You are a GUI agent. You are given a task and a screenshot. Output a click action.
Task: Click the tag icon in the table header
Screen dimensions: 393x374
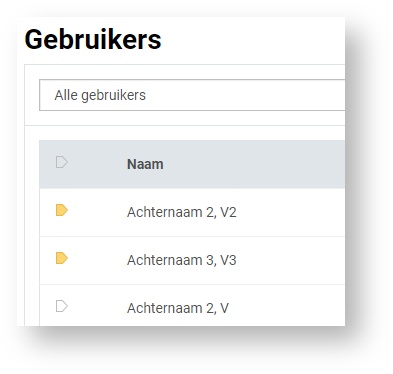[x=62, y=162]
